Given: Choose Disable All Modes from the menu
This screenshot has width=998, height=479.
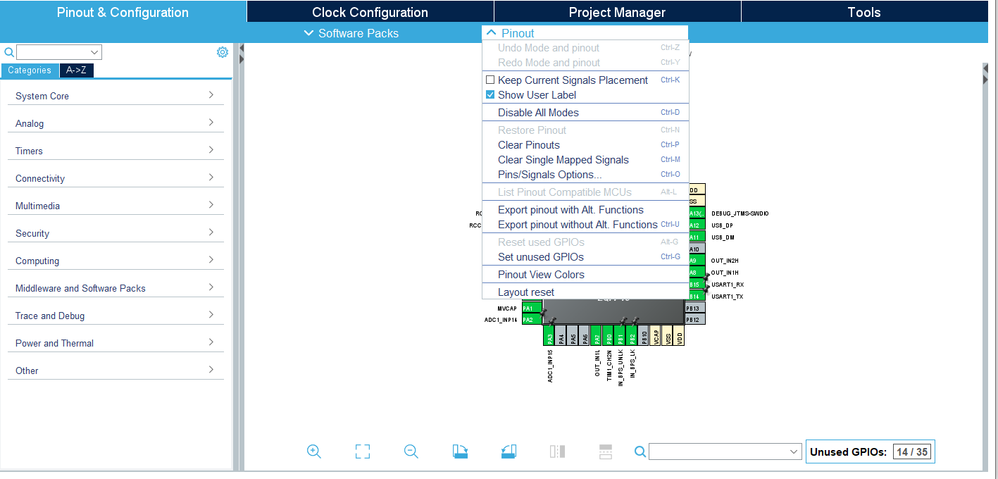Looking at the screenshot, I should (x=585, y=113).
